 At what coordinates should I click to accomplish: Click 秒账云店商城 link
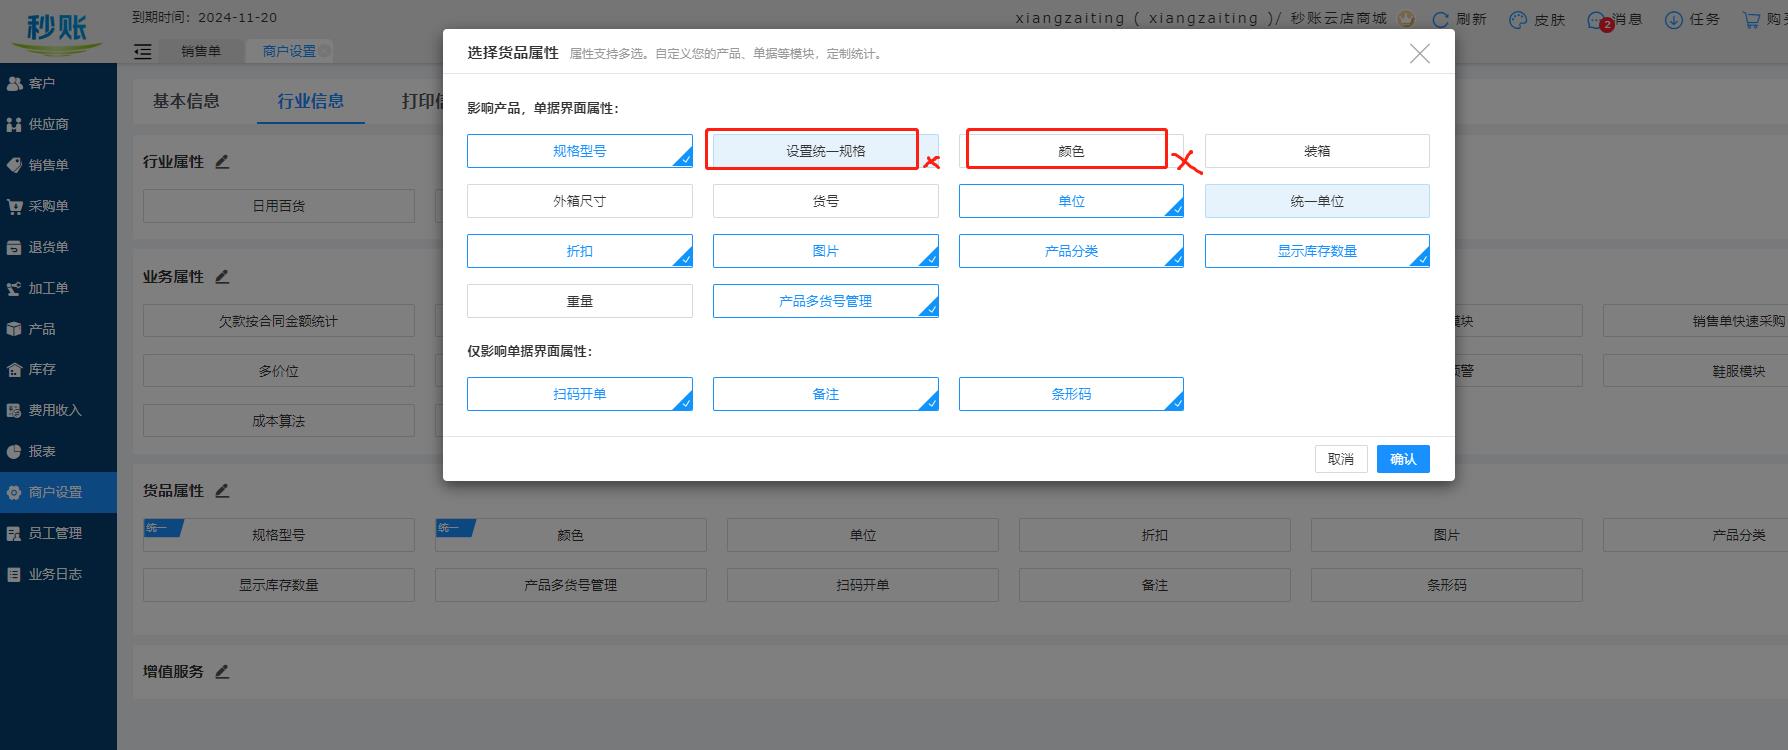[x=1339, y=19]
